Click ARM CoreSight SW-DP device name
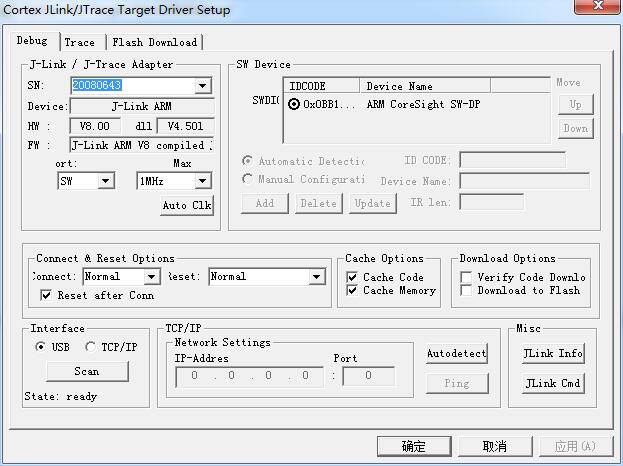The height and width of the screenshot is (466, 623). (423, 104)
